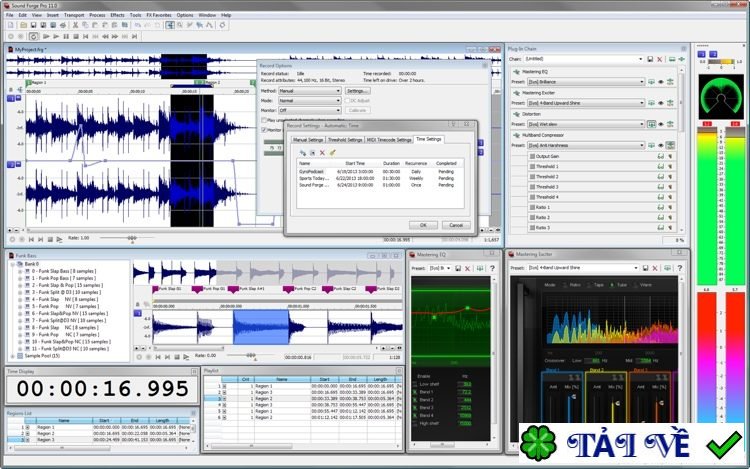The height and width of the screenshot is (469, 750).
Task: Toggle the Monitor checkbox in Record Options
Action: (264, 129)
